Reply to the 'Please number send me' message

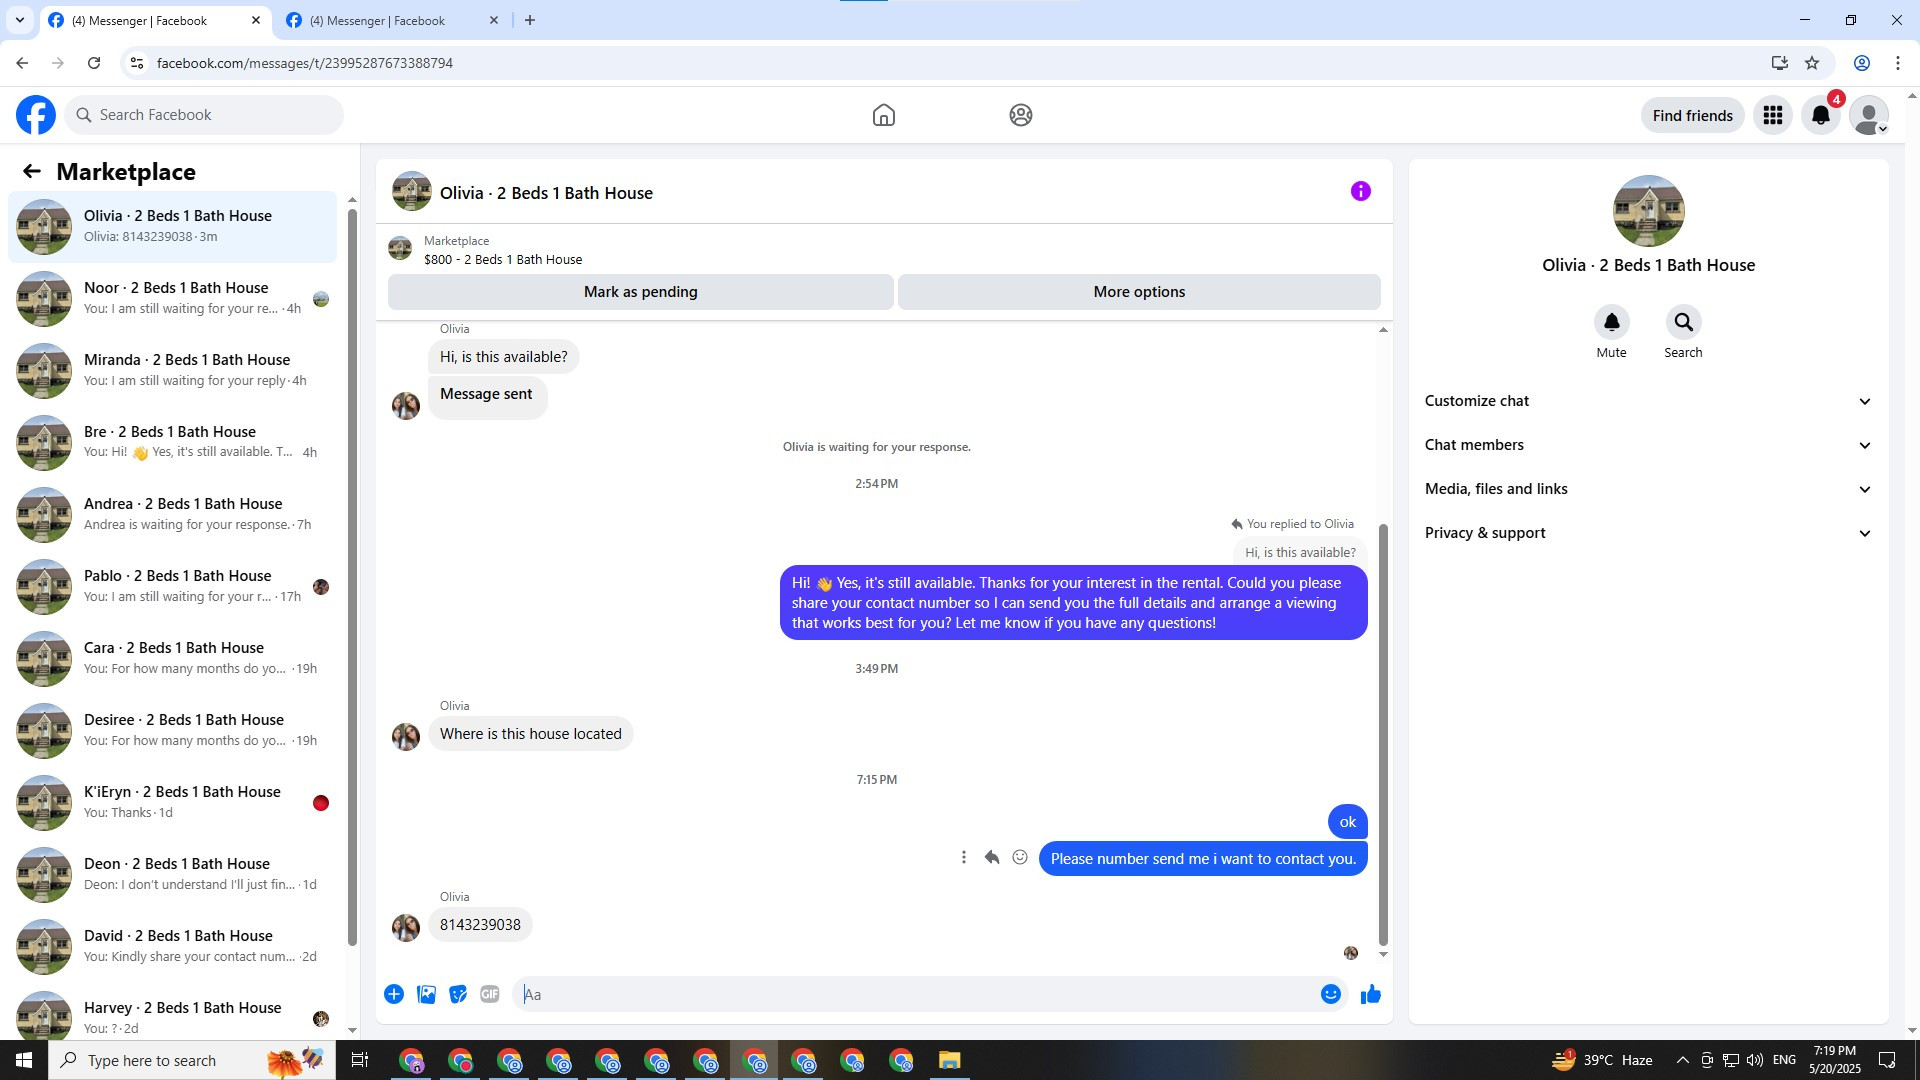point(992,858)
